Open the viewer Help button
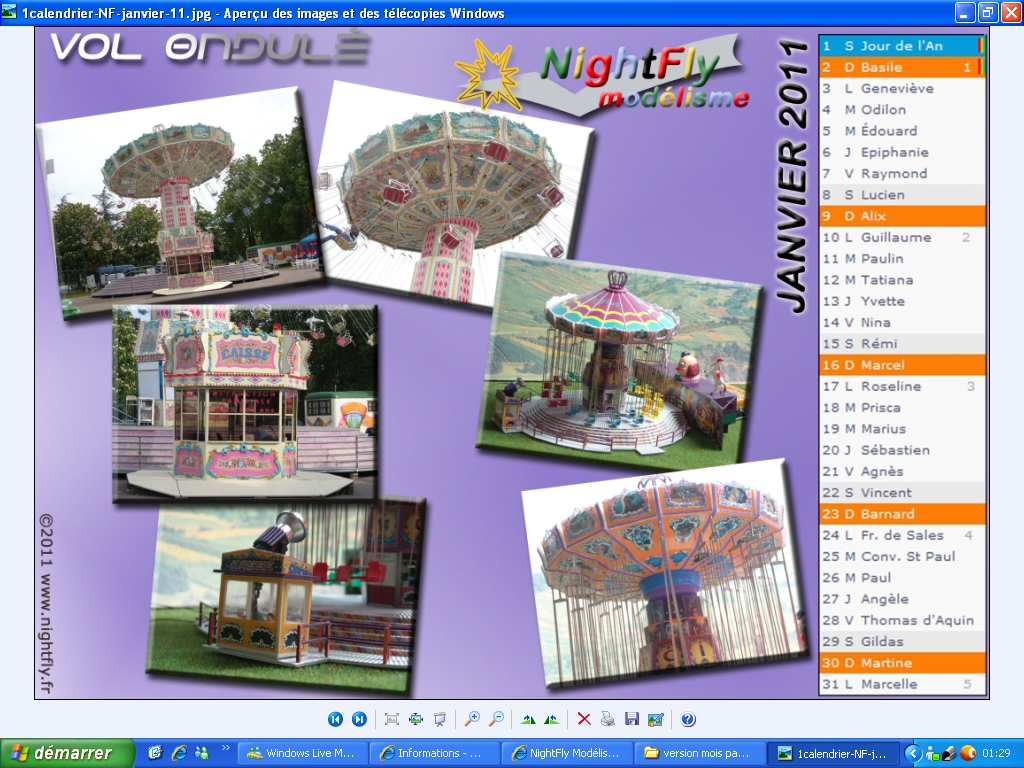This screenshot has height=768, width=1024. point(688,719)
